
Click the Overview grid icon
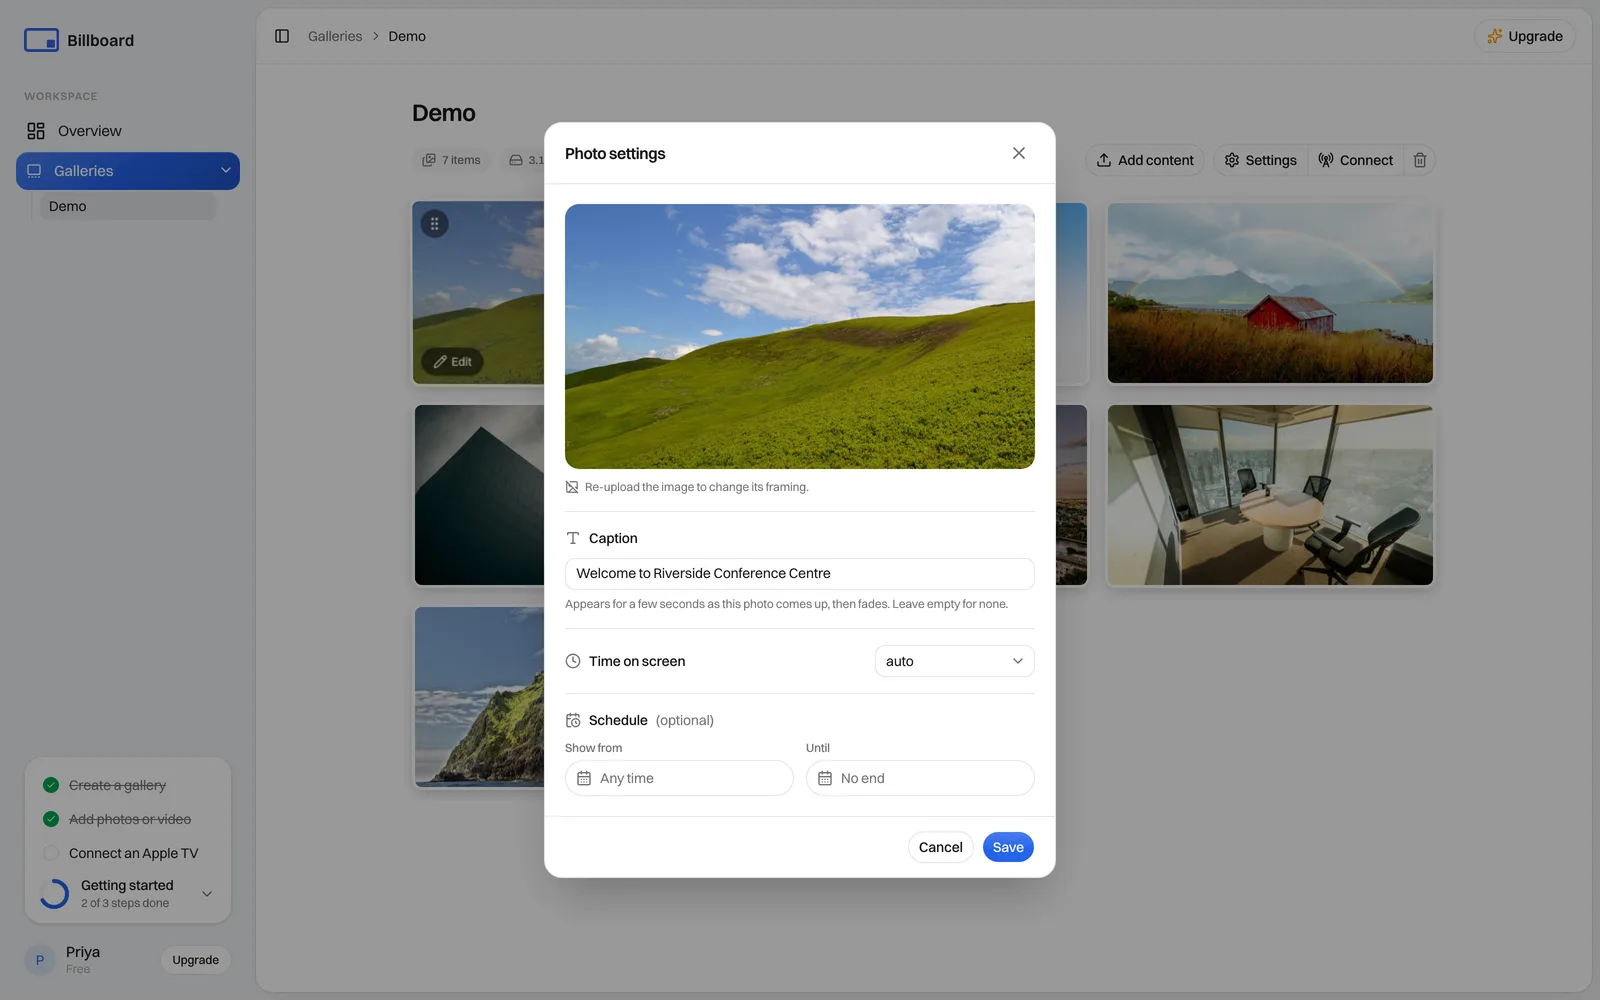[x=36, y=131]
